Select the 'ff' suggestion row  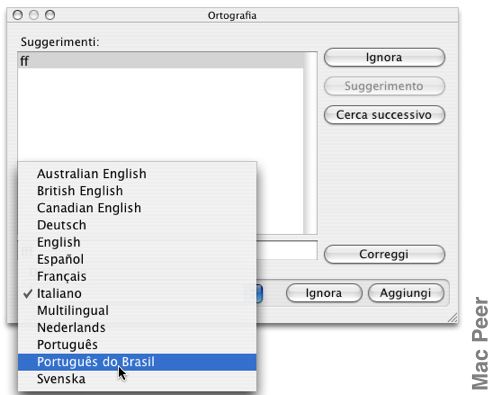[x=161, y=61]
